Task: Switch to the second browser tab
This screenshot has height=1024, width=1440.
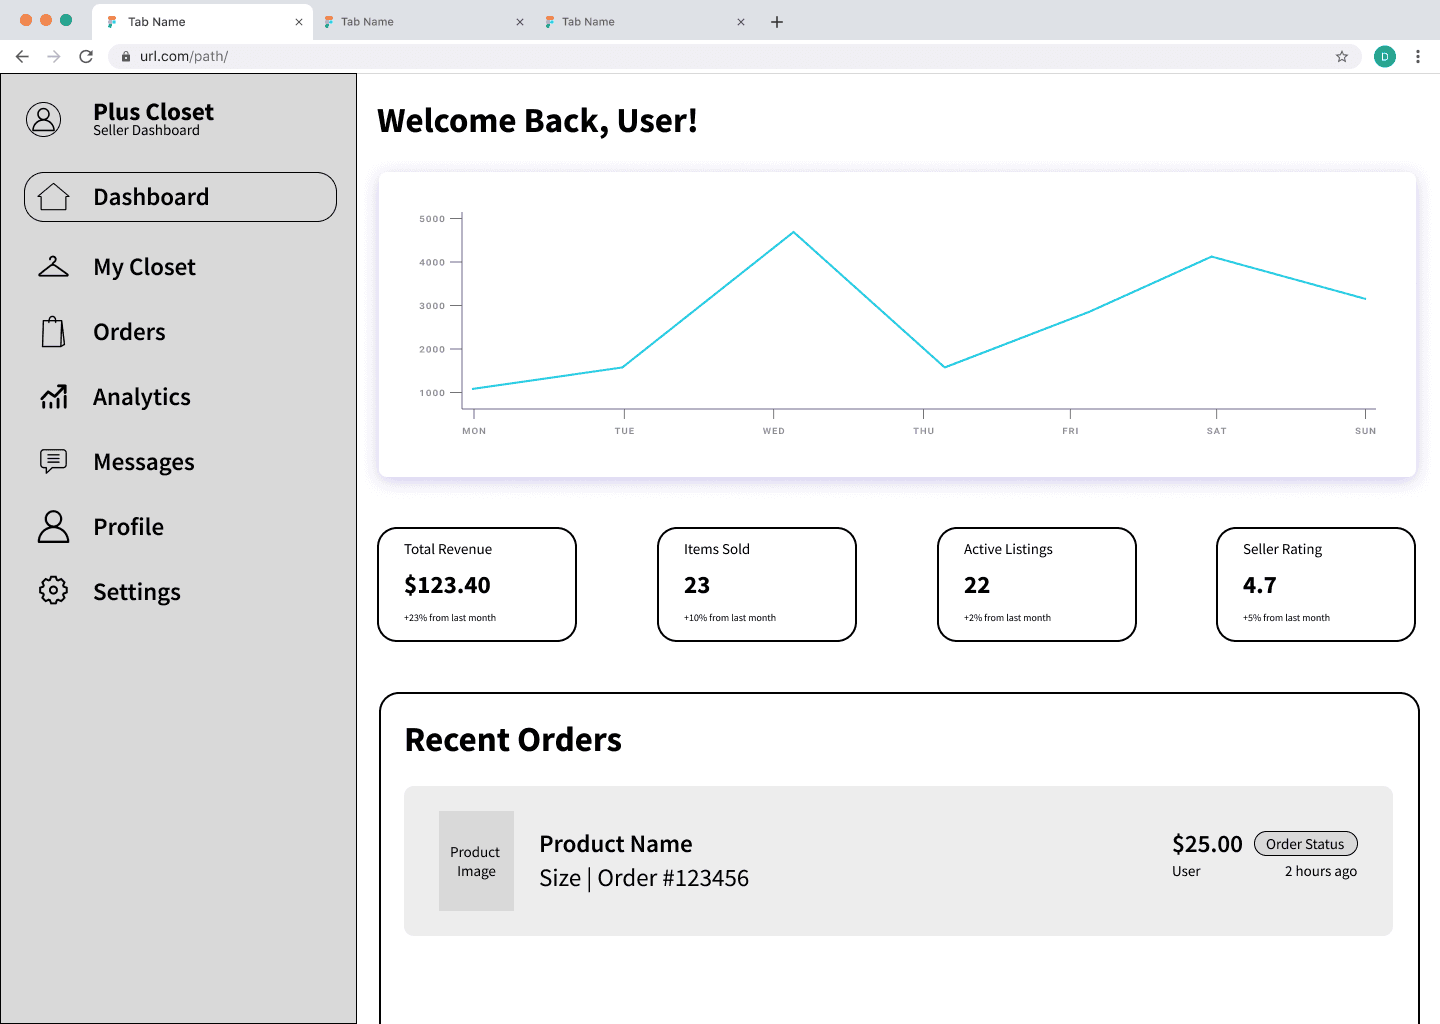Action: tap(424, 22)
